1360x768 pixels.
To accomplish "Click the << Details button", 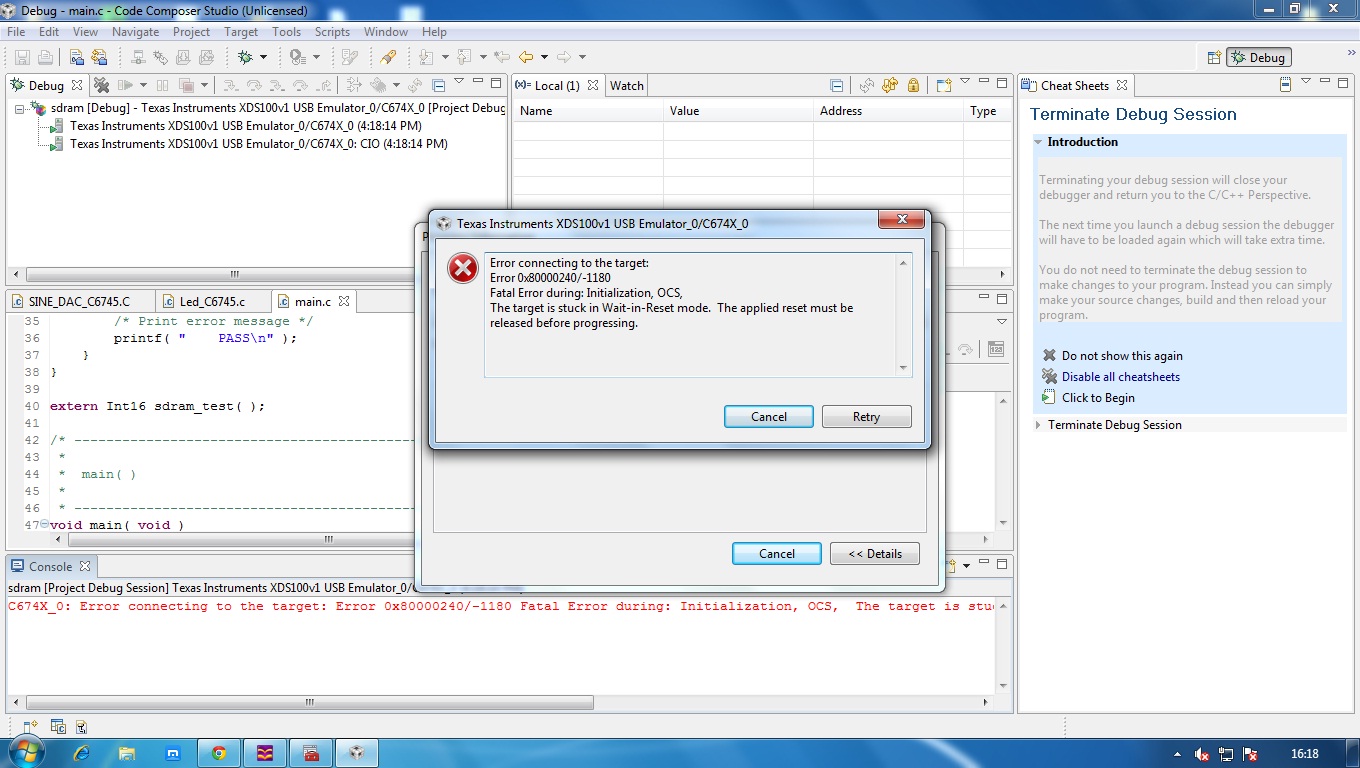I will (874, 554).
